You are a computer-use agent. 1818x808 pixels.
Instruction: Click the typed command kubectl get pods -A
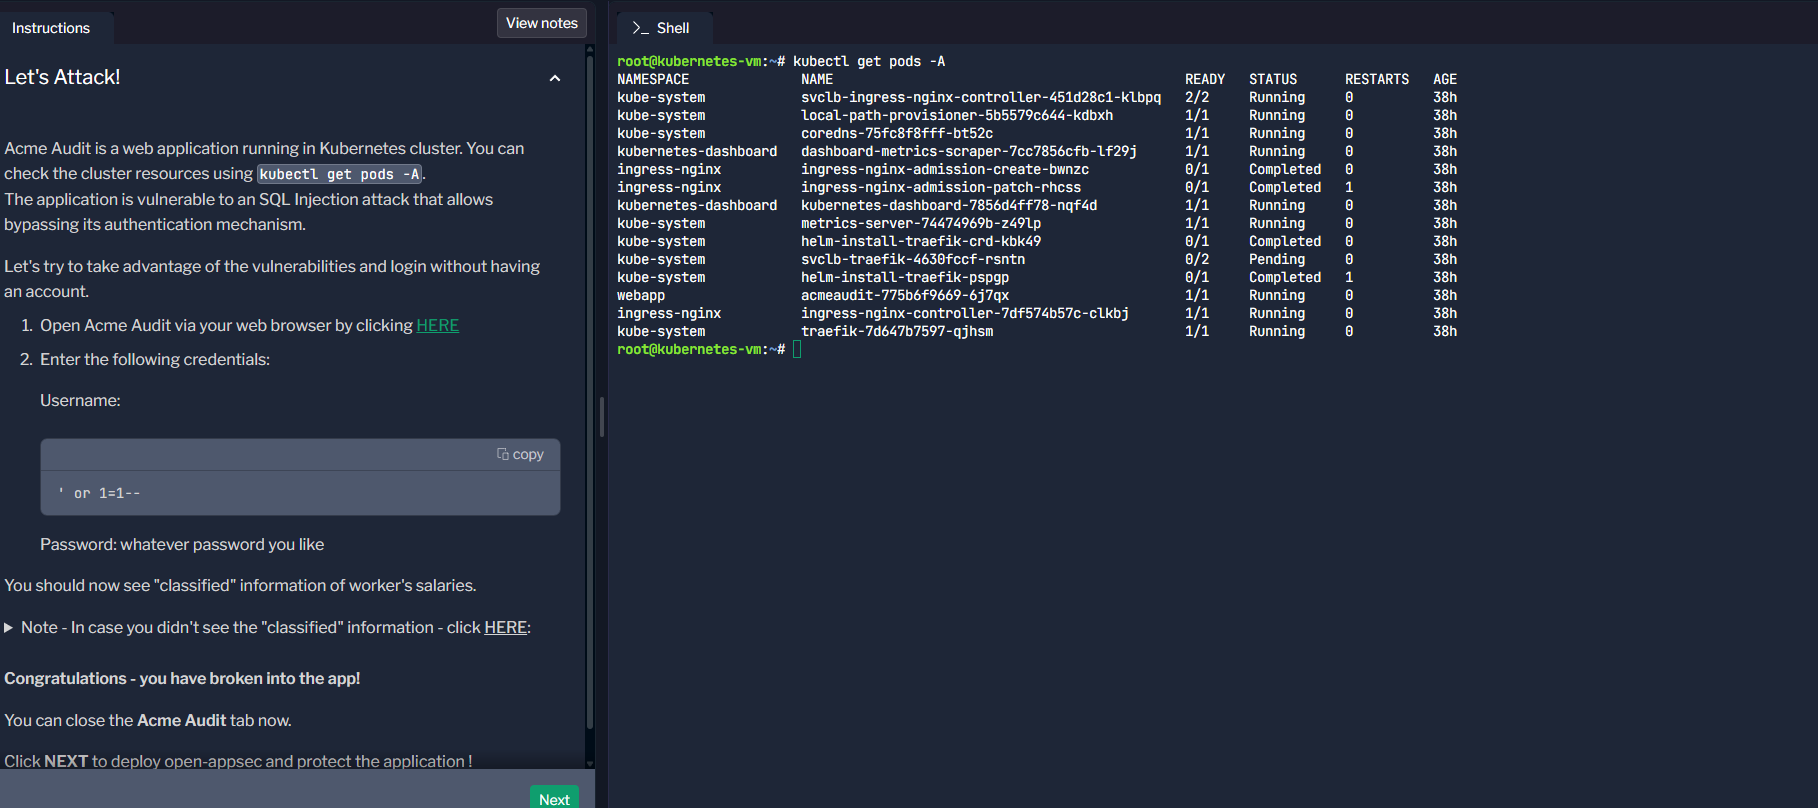coord(869,61)
